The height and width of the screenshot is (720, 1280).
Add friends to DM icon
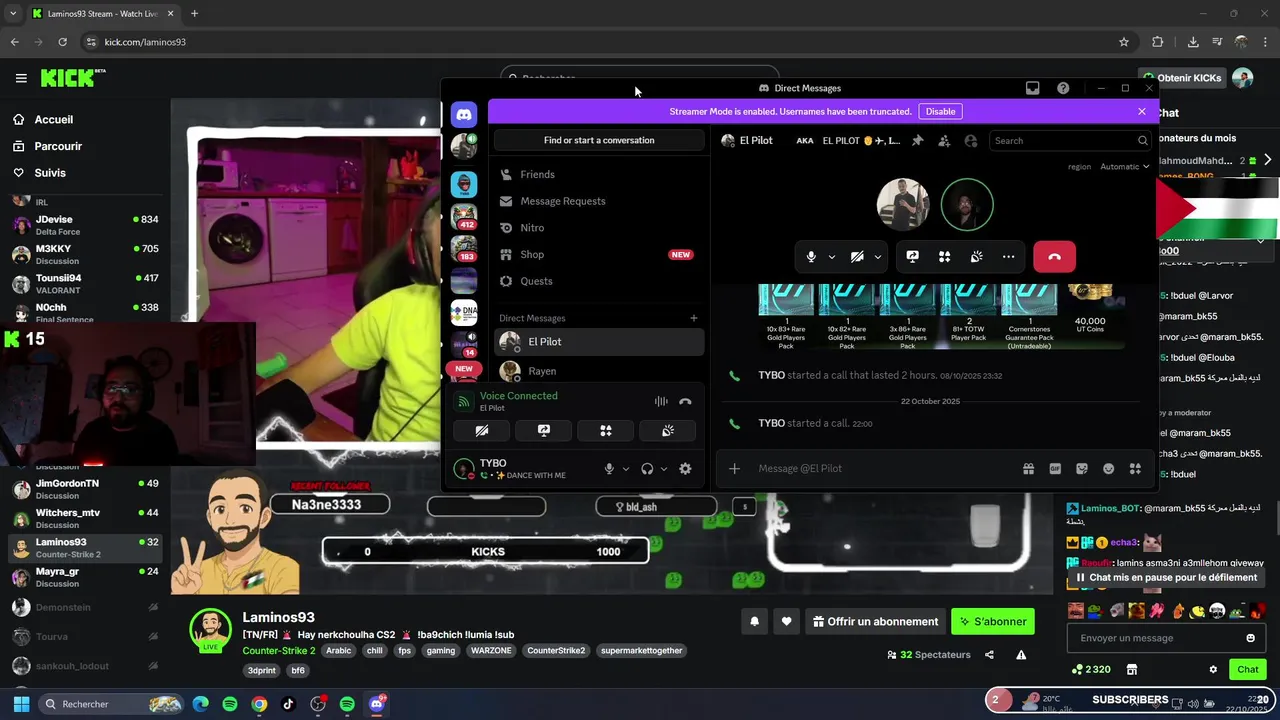click(x=944, y=141)
